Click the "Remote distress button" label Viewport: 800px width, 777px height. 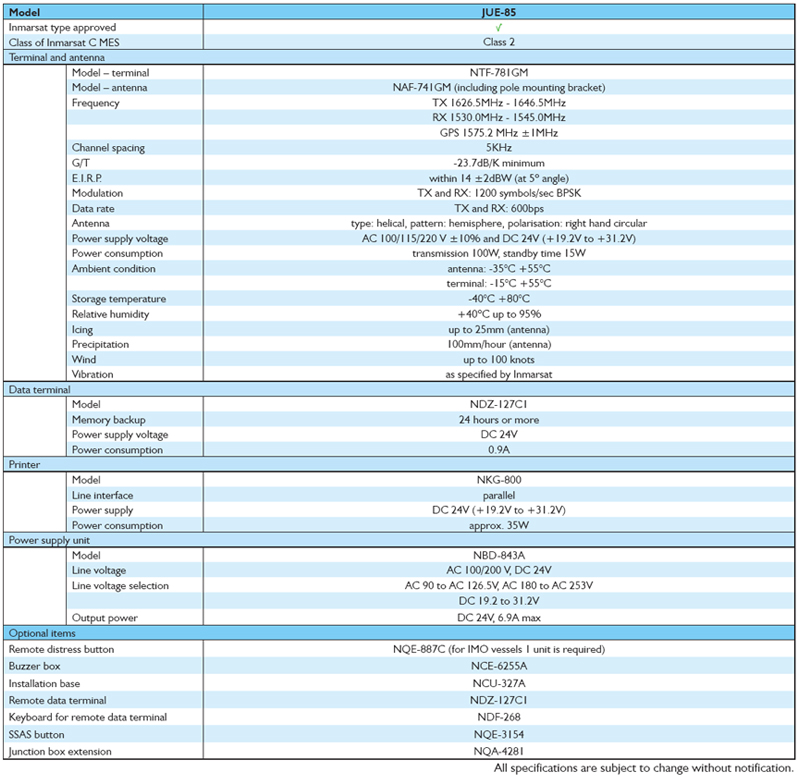tap(61, 649)
